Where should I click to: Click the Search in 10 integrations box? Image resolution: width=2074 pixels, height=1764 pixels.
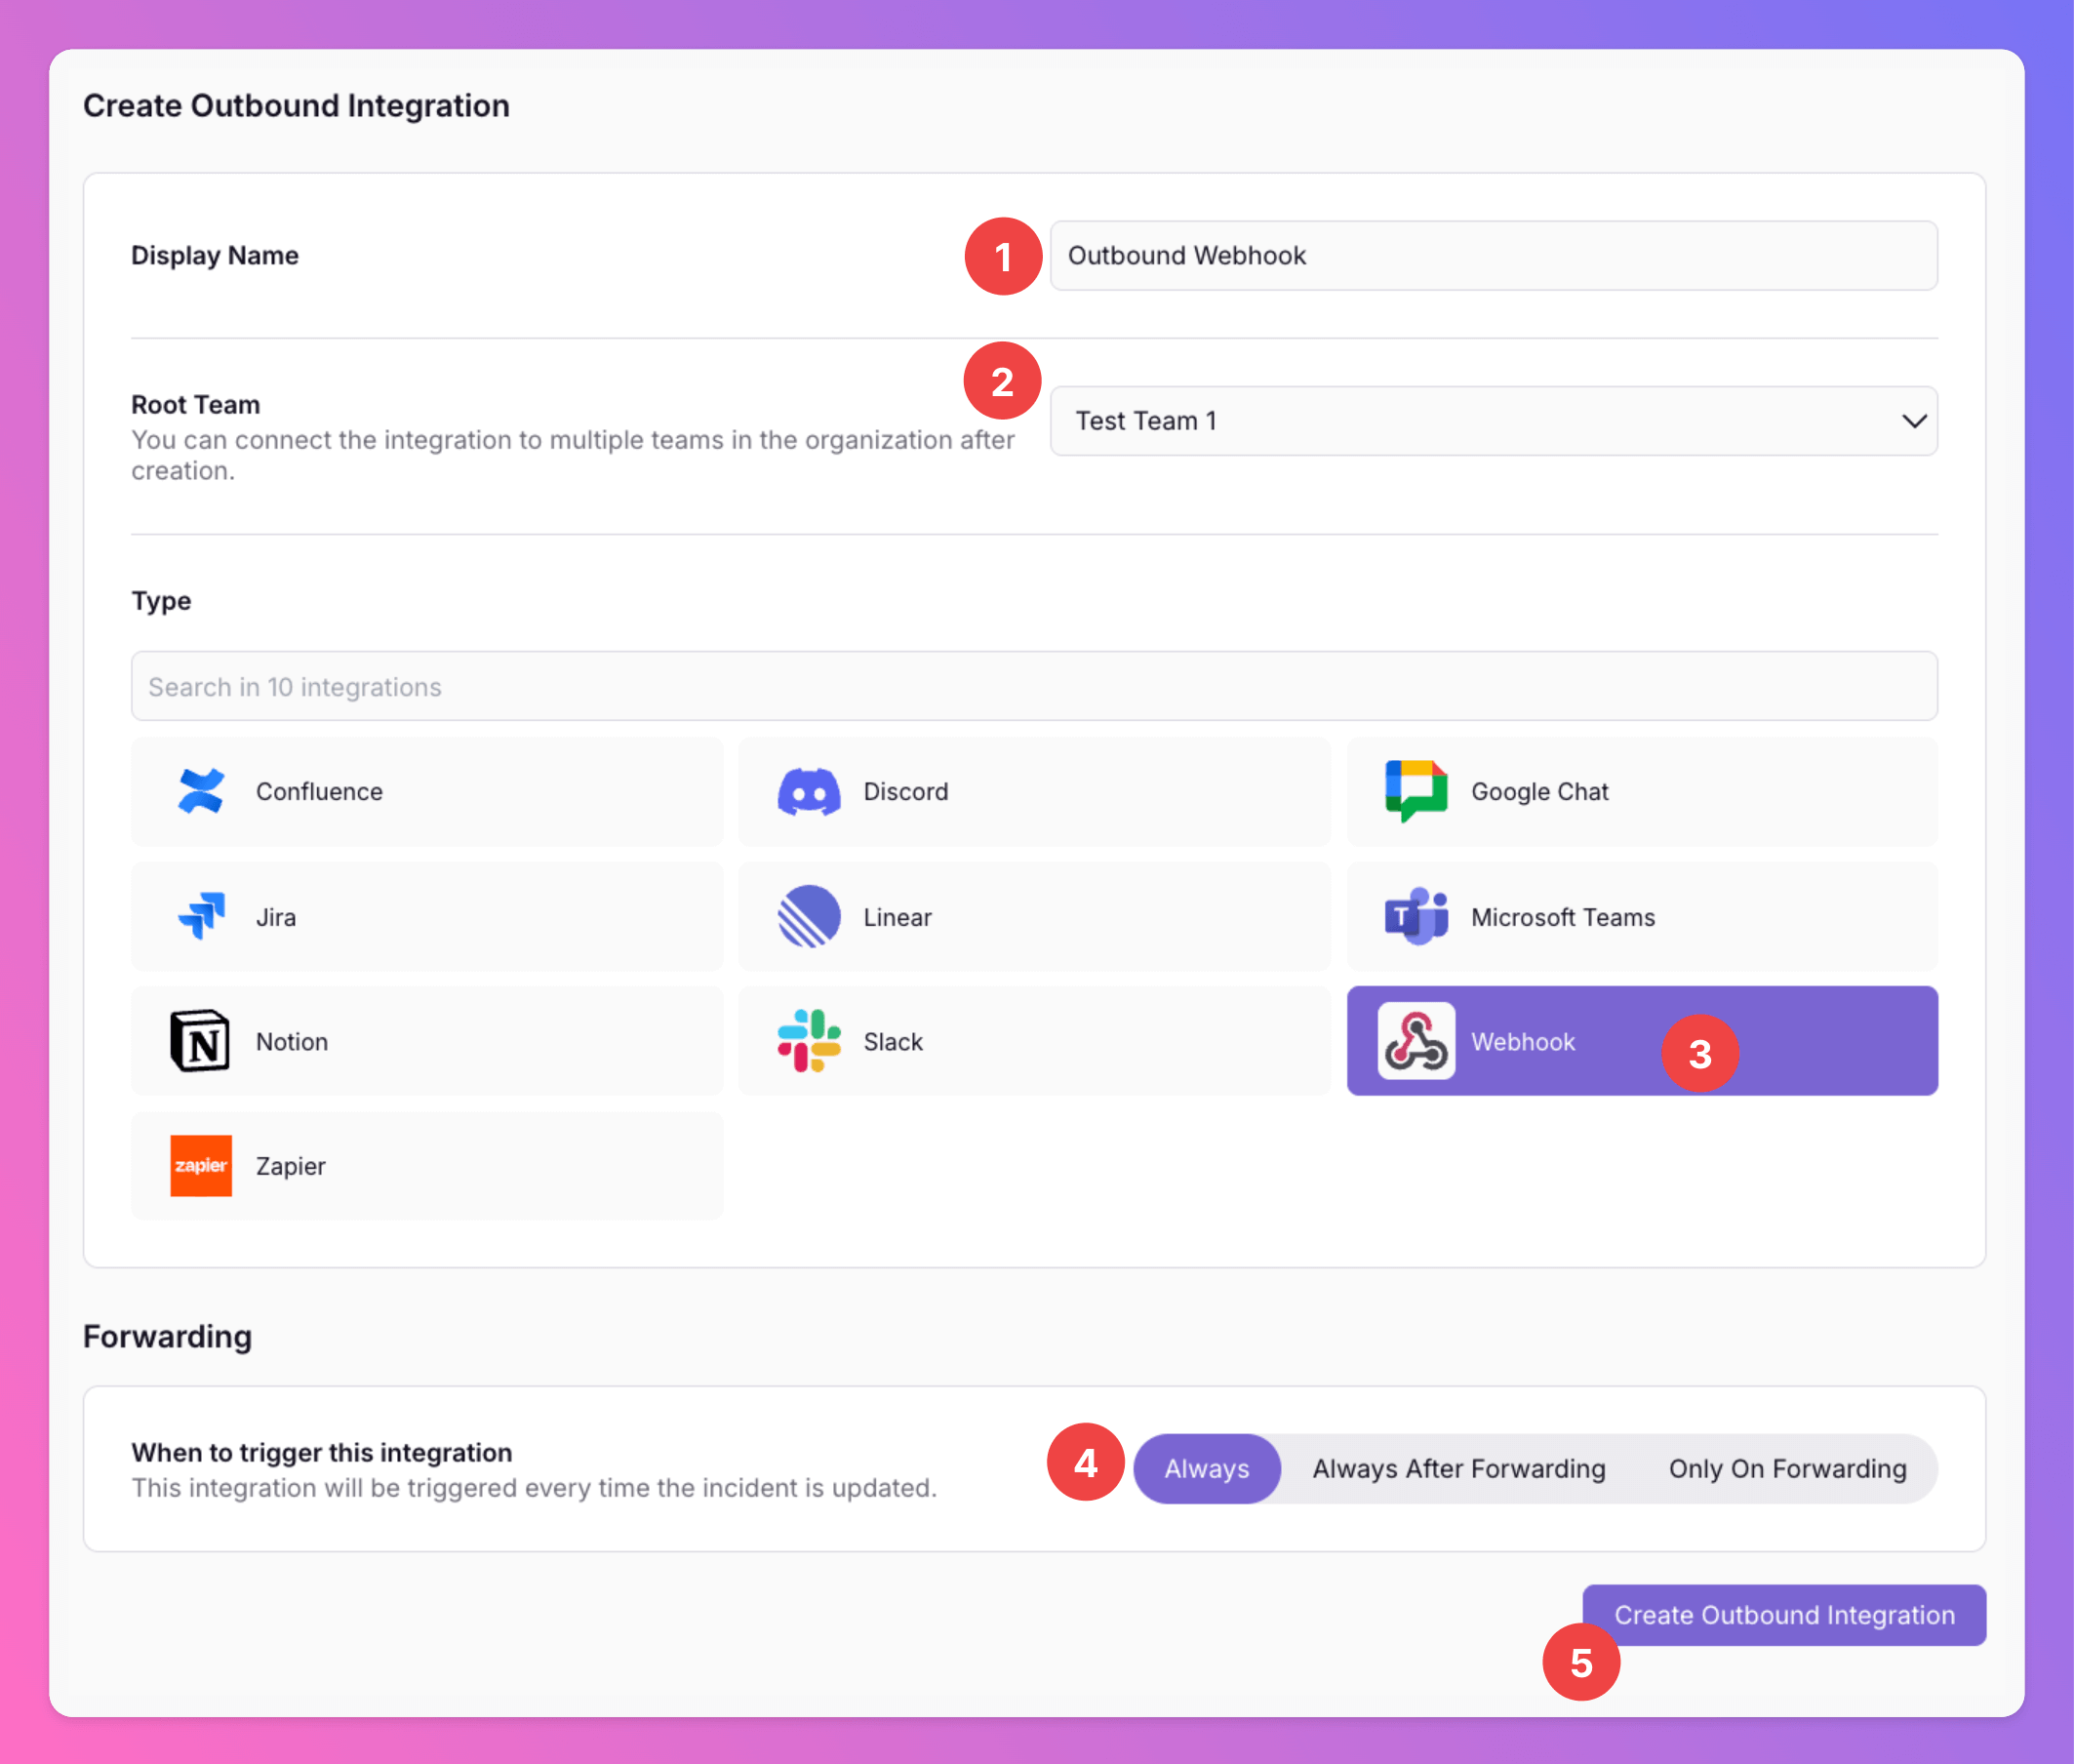click(x=1034, y=687)
